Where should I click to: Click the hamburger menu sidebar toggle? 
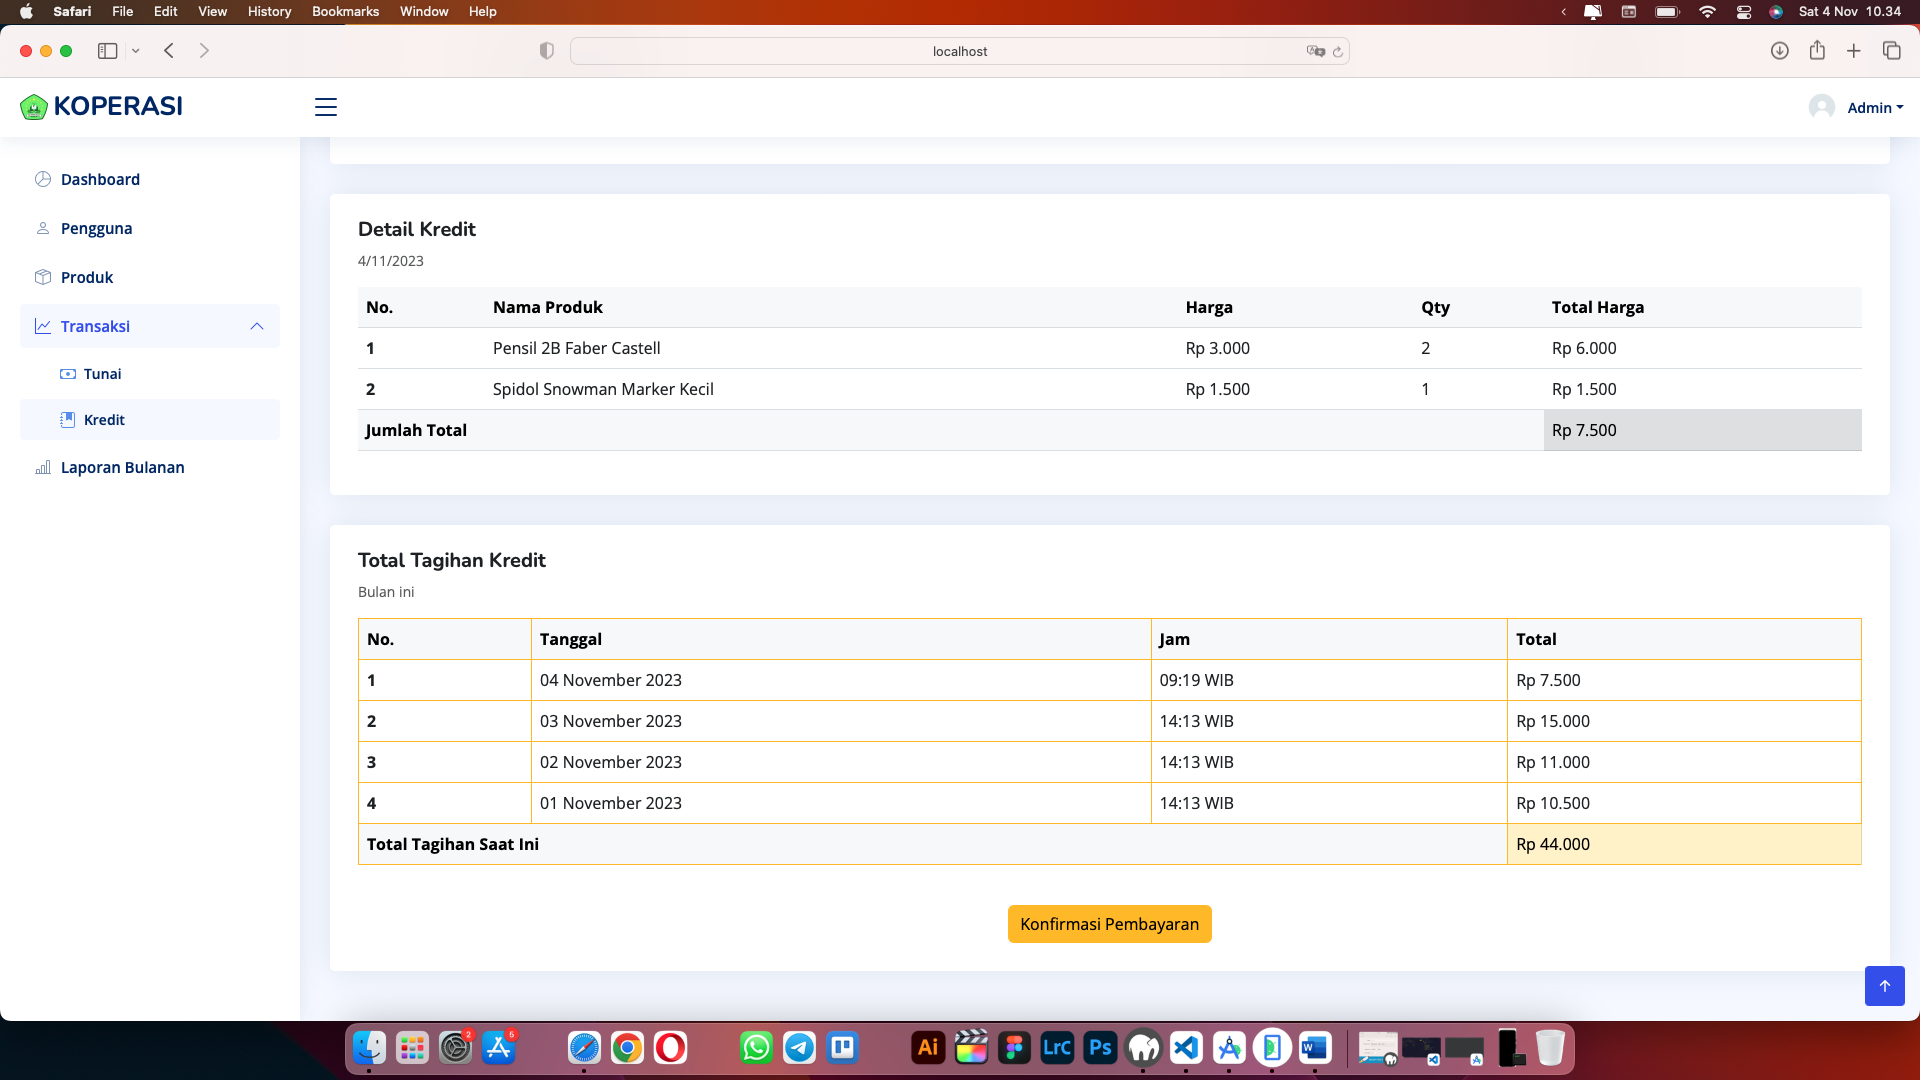(x=326, y=107)
